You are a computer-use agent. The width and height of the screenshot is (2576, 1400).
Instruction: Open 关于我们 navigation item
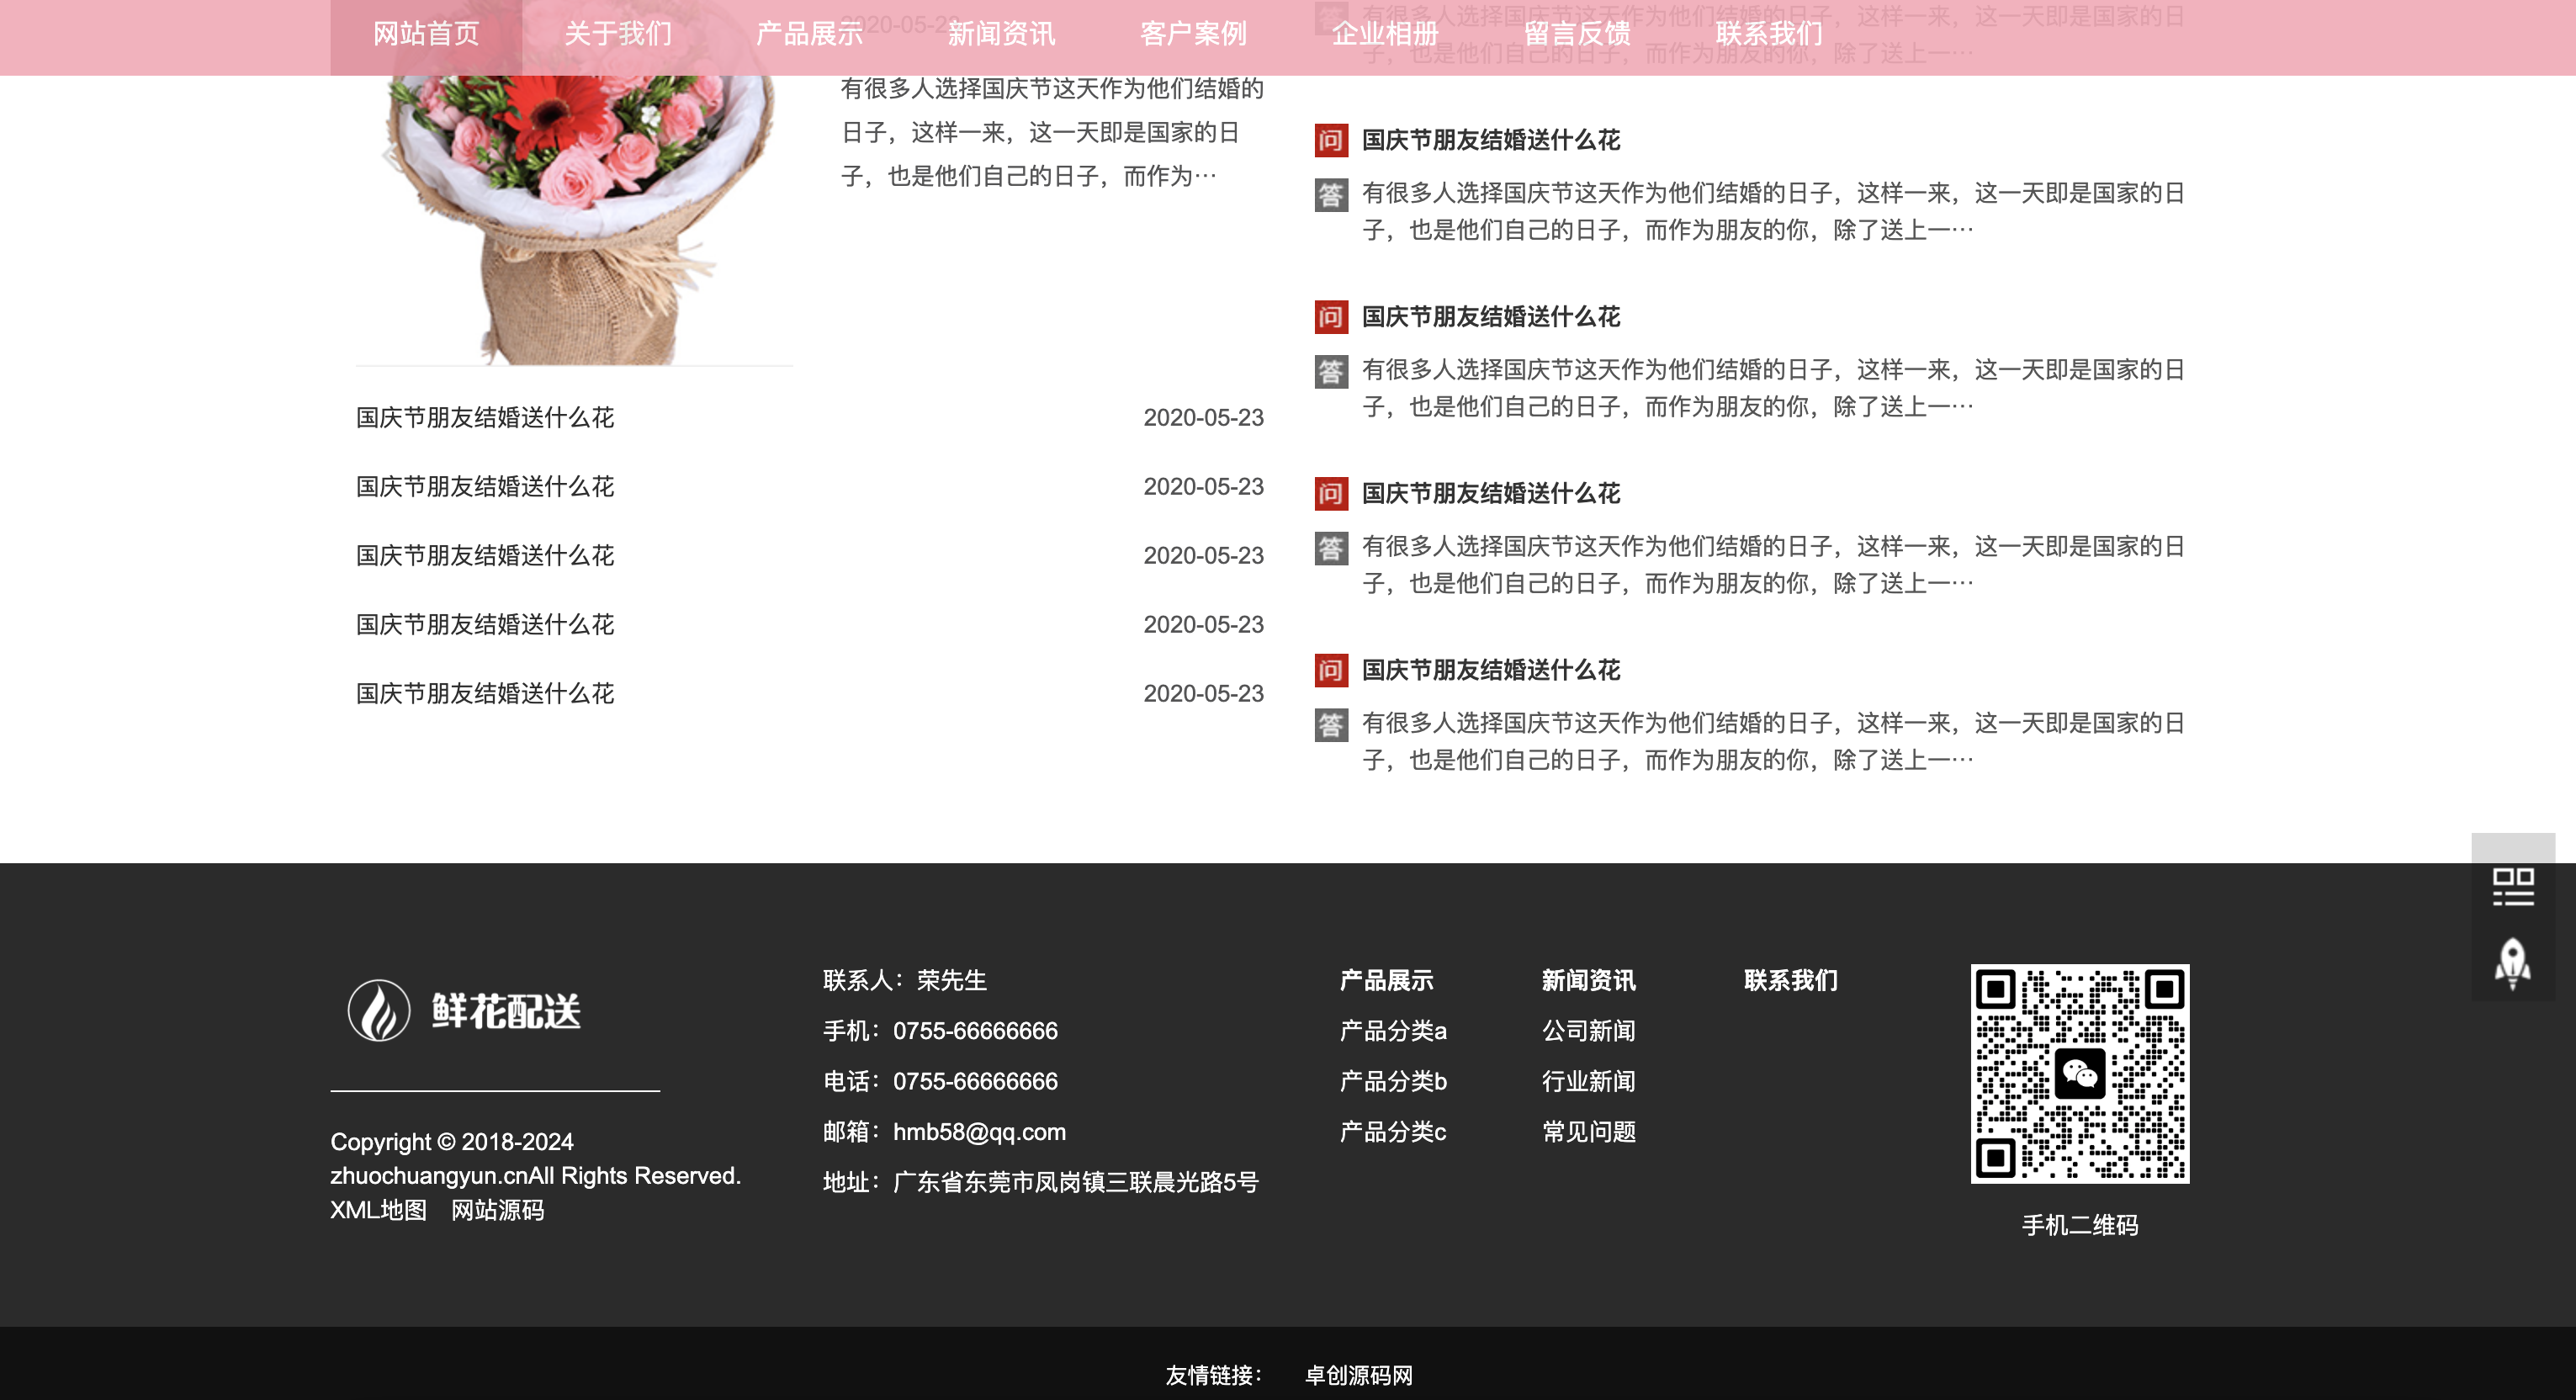[618, 34]
